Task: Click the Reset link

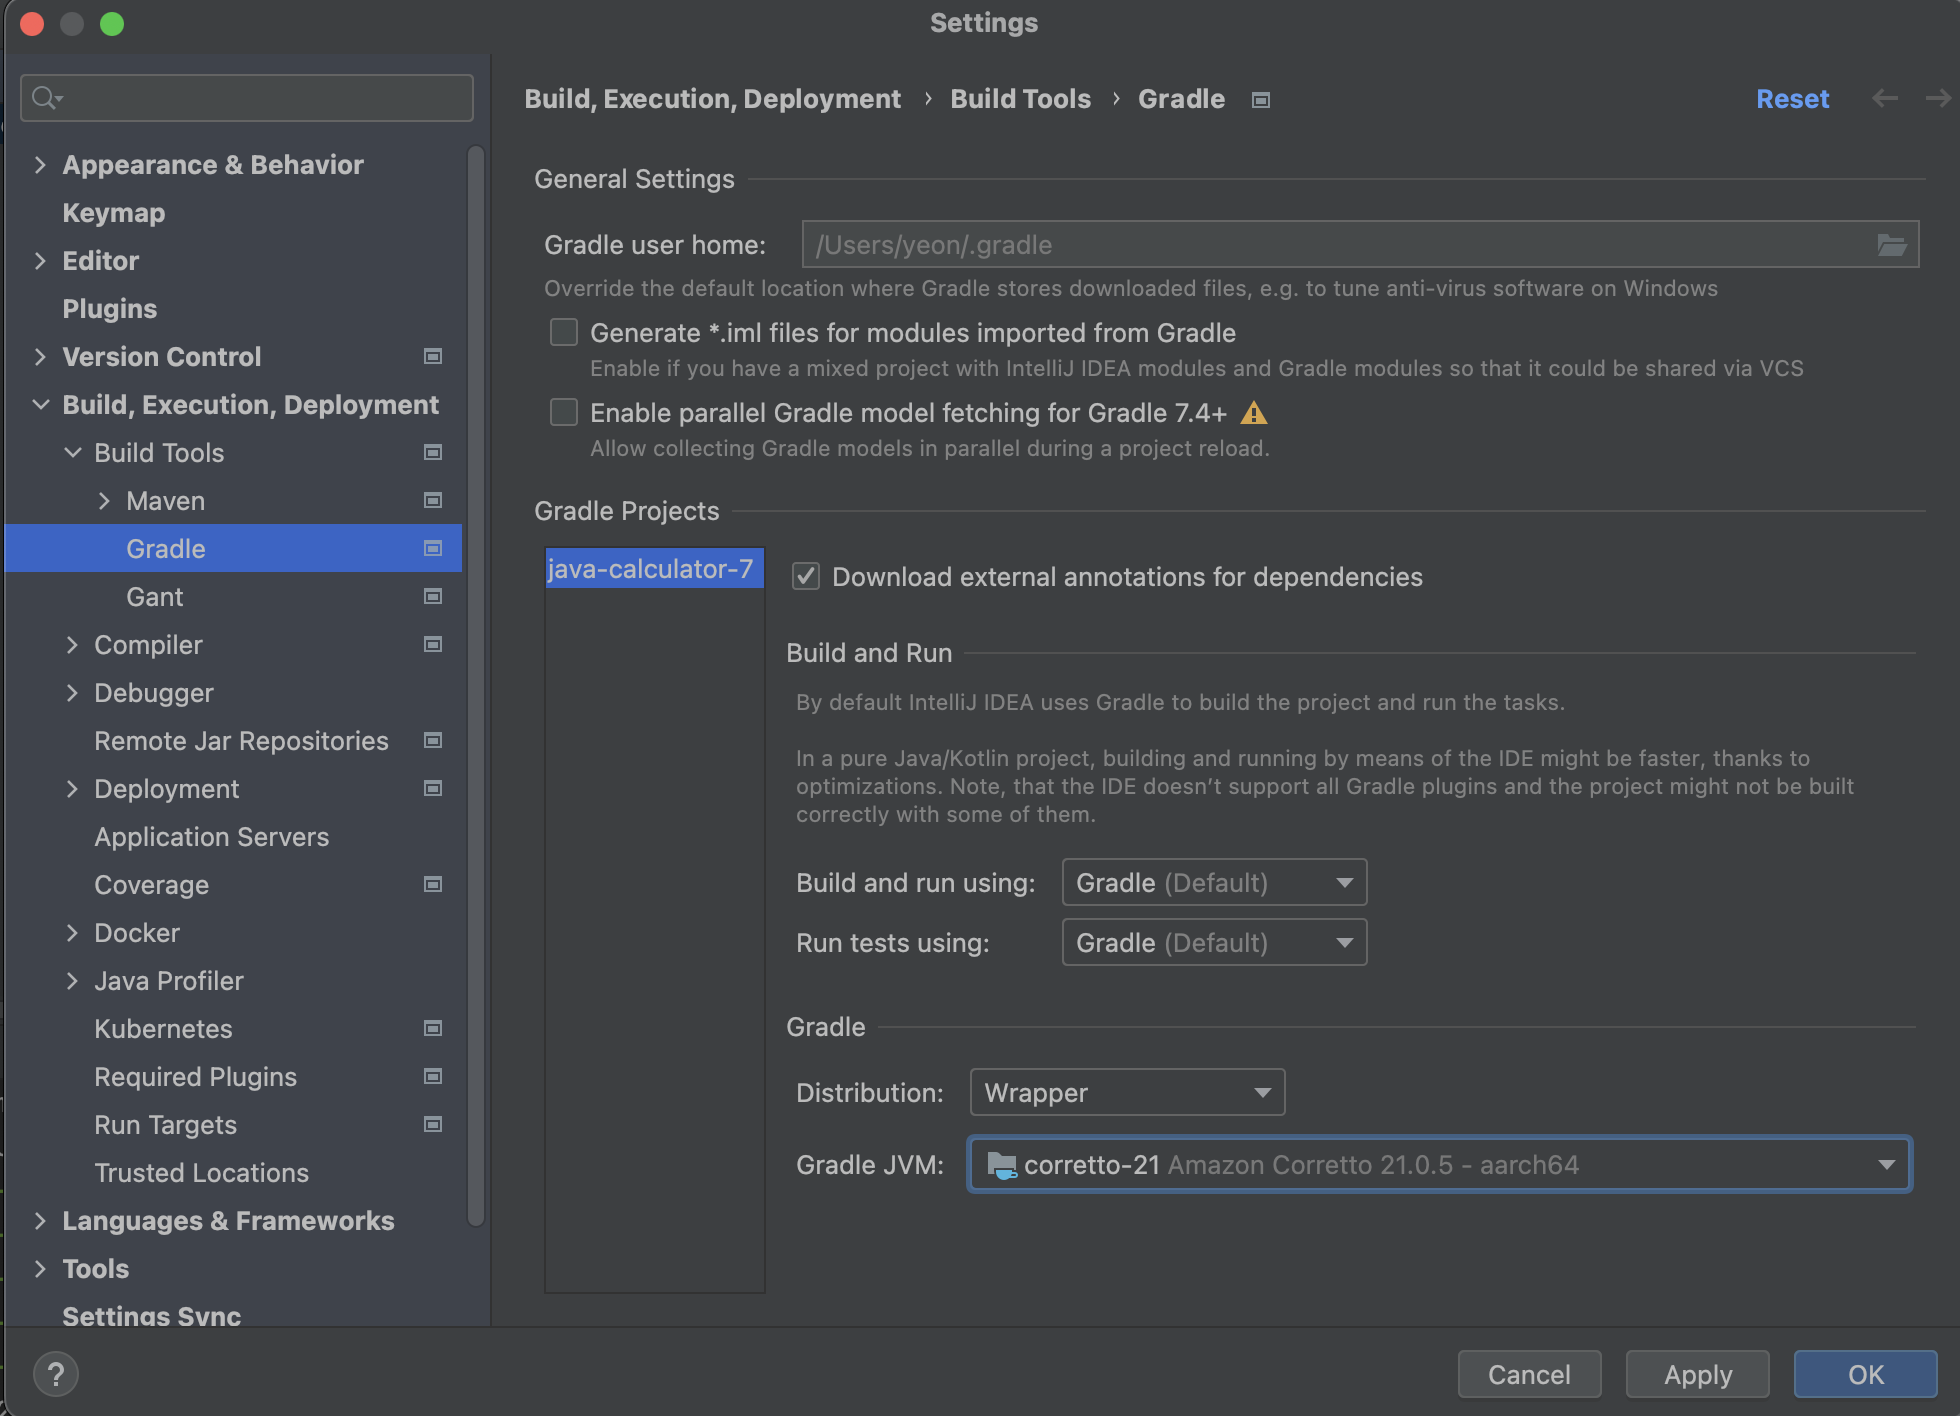Action: tap(1792, 99)
